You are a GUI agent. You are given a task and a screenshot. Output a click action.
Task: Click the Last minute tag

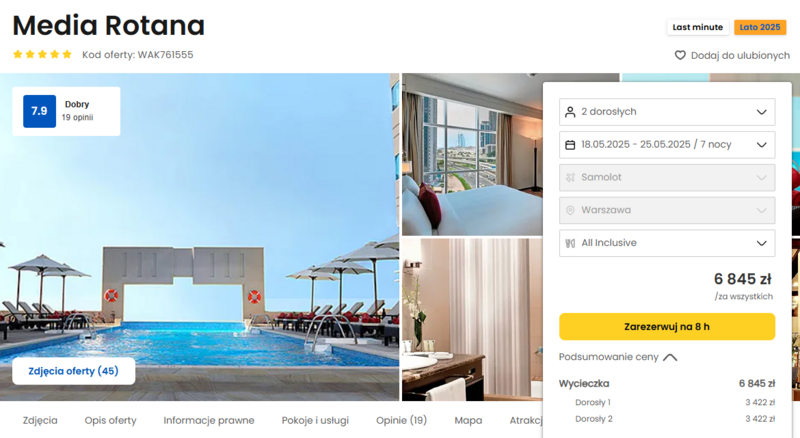[x=697, y=27]
